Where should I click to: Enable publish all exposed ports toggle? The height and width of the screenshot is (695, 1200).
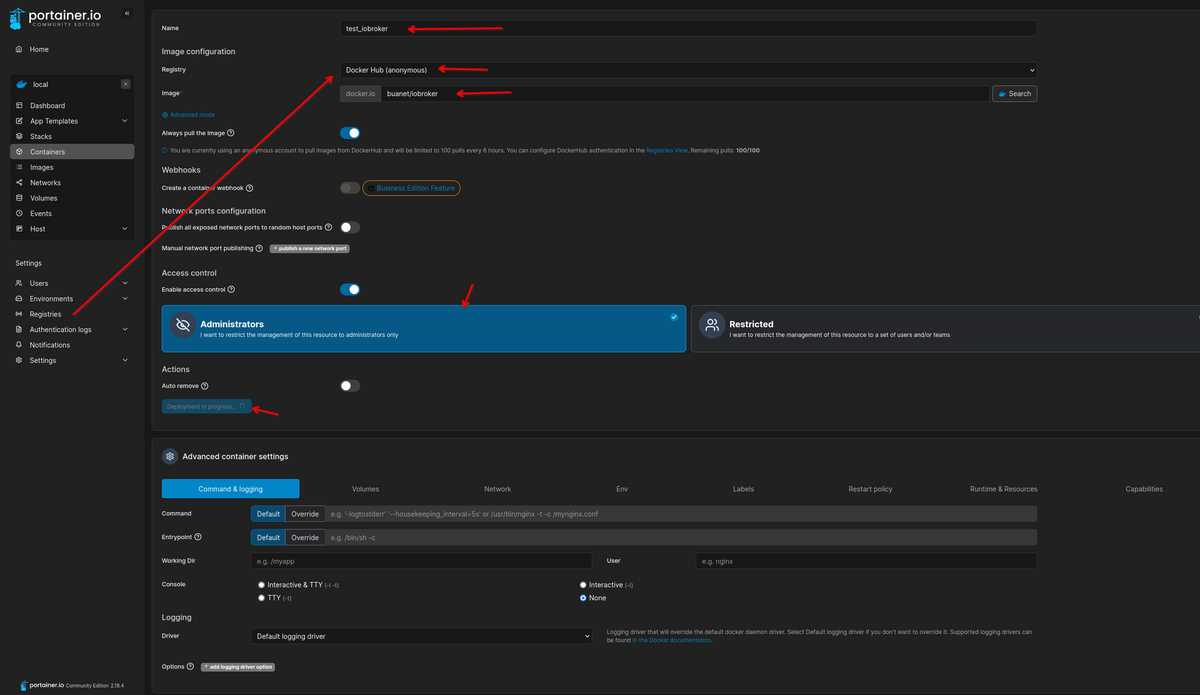[x=350, y=227]
